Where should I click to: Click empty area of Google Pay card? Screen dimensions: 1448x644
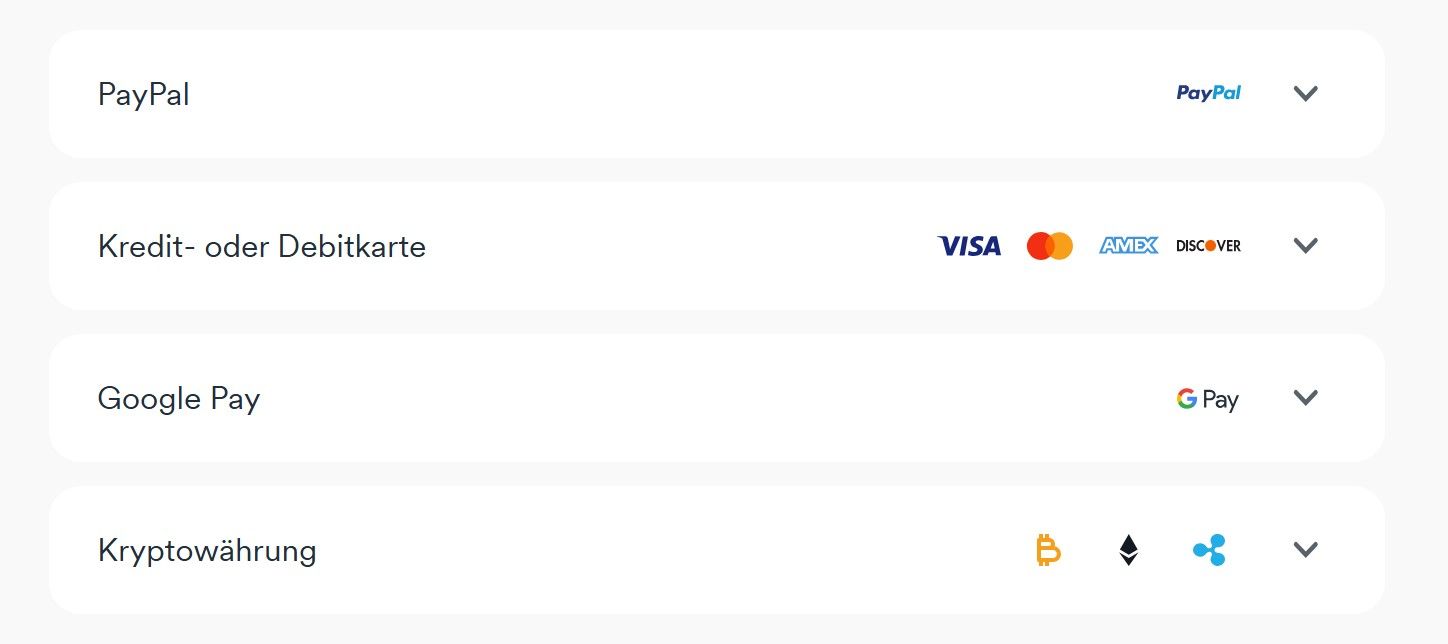click(700, 398)
